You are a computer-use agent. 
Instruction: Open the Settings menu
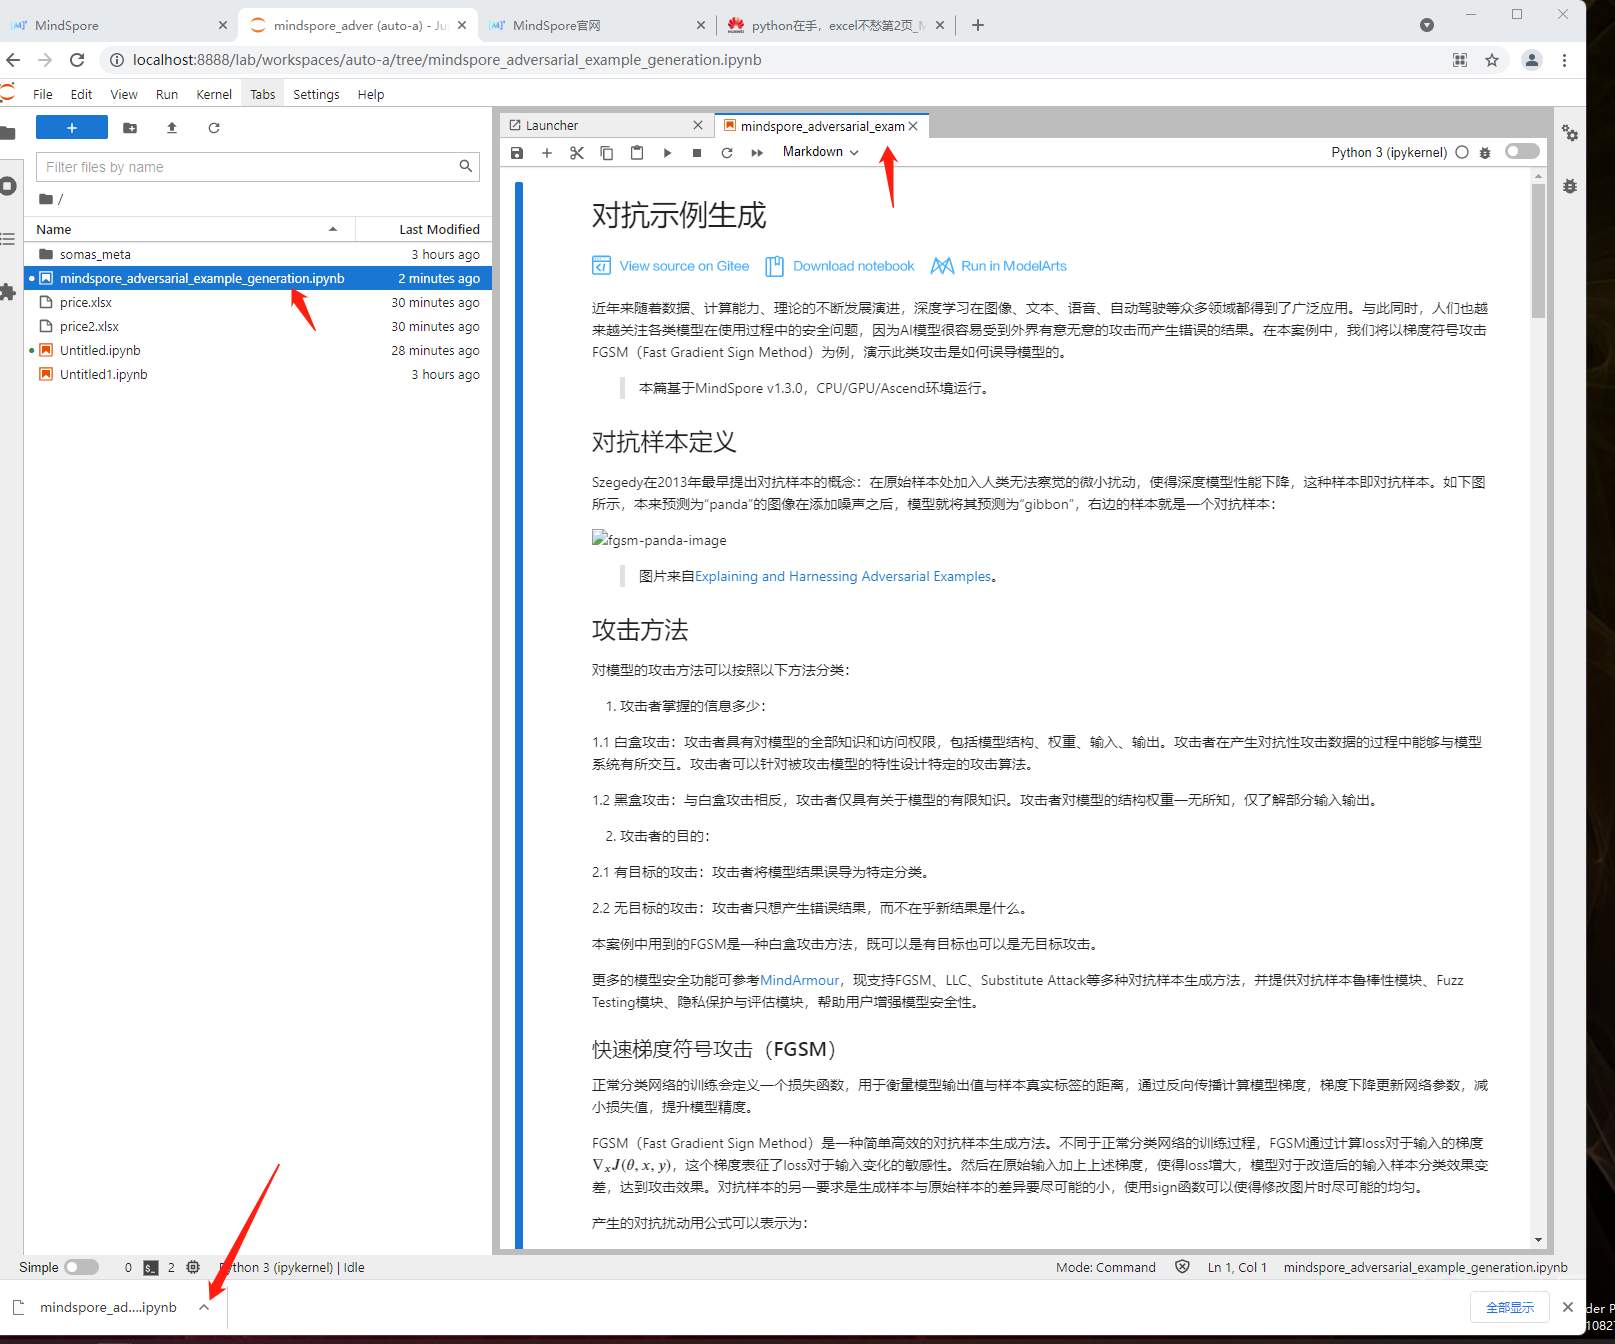tap(316, 94)
